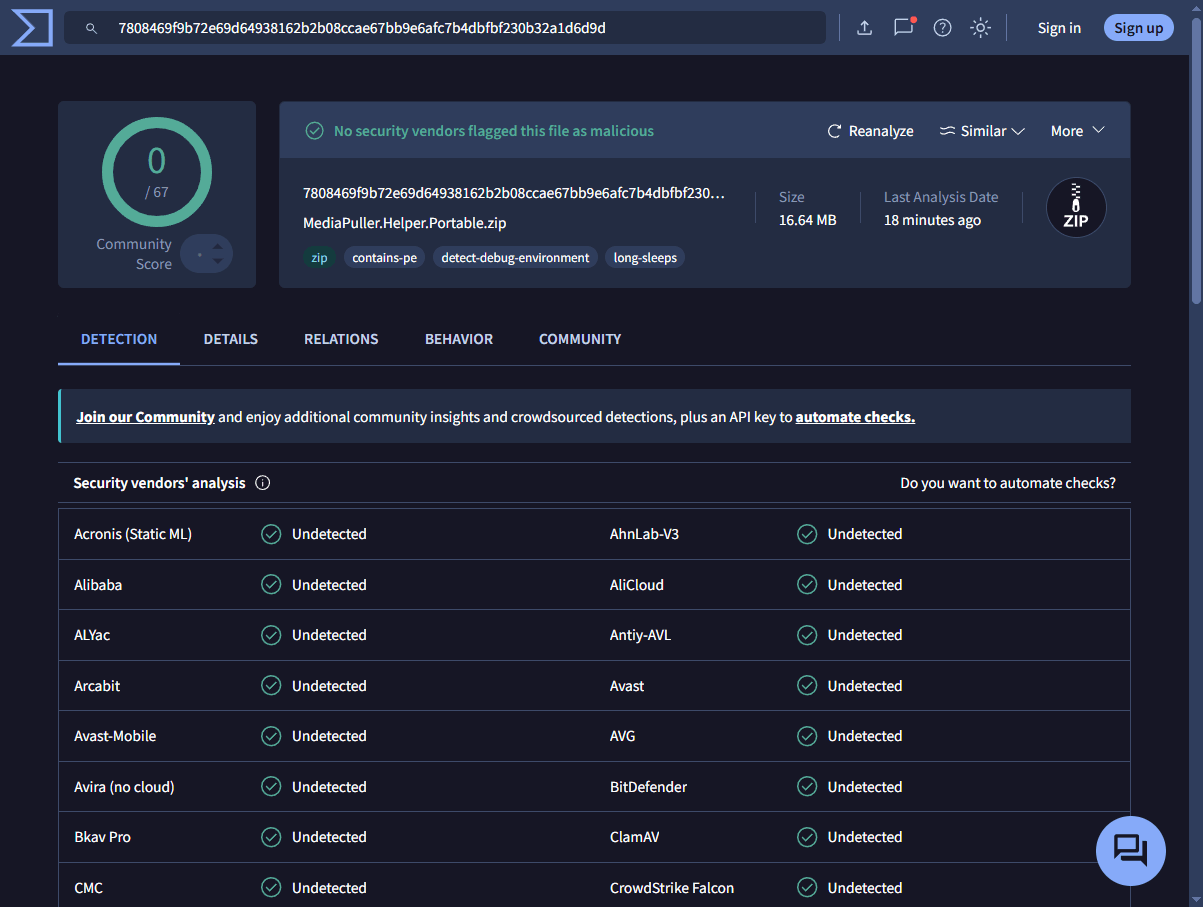Click AVG undetected check icon
The image size is (1203, 907).
pos(807,736)
